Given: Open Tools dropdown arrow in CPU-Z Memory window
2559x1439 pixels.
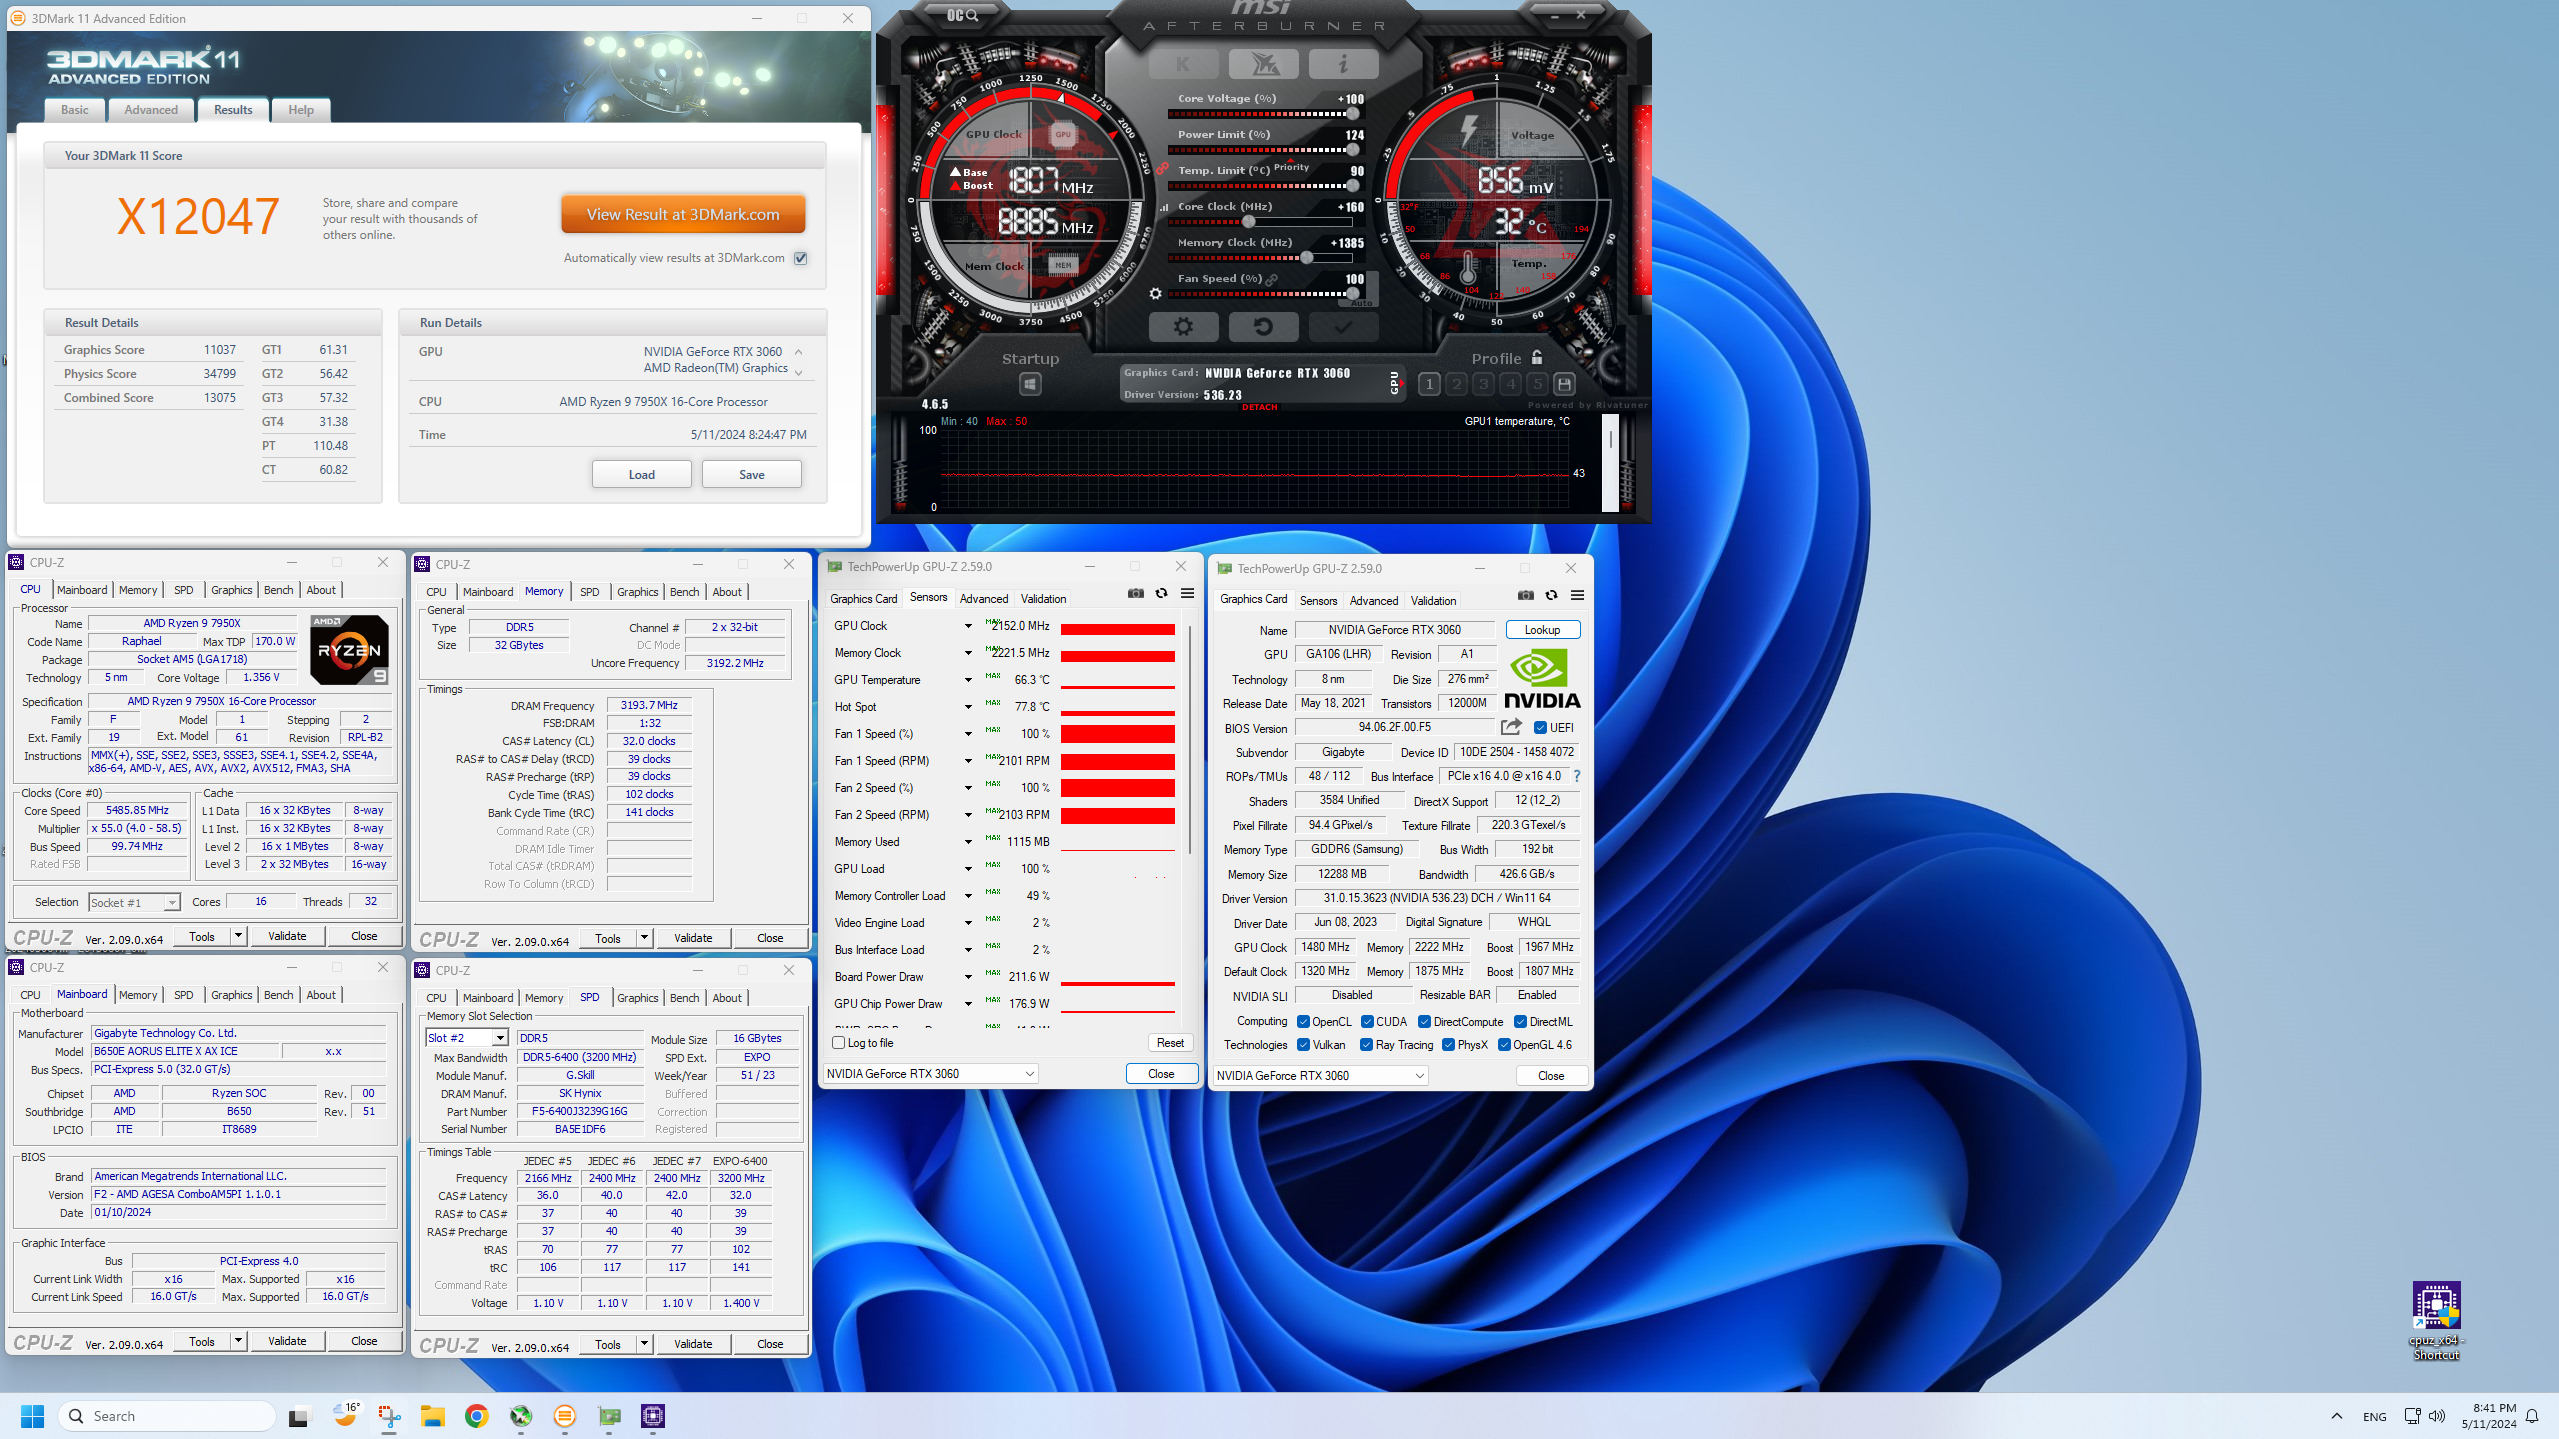Looking at the screenshot, I should [644, 938].
